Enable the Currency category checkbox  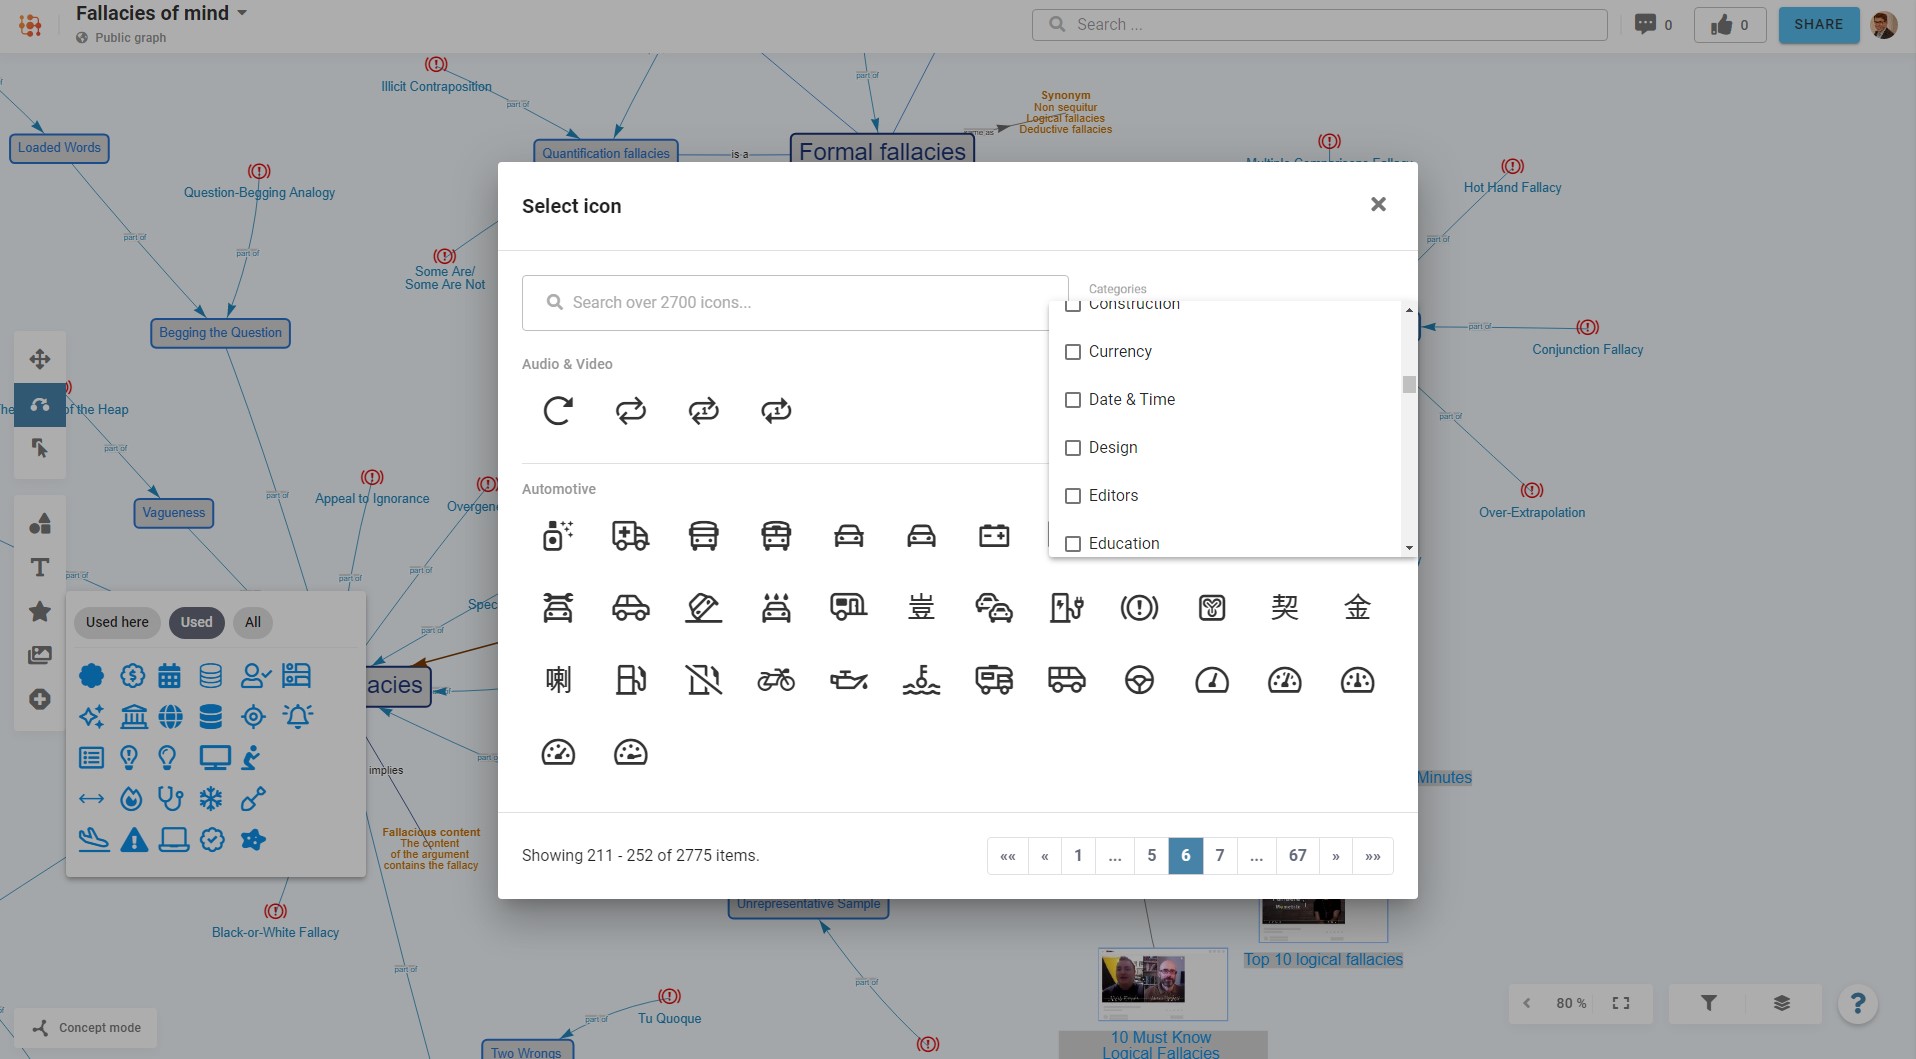point(1074,352)
